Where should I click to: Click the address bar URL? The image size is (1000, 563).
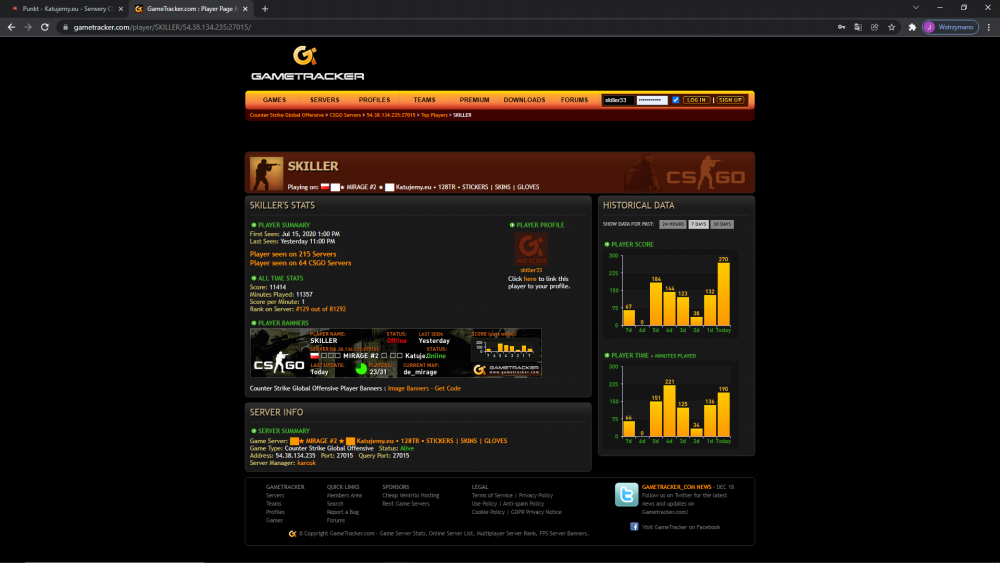tap(162, 27)
